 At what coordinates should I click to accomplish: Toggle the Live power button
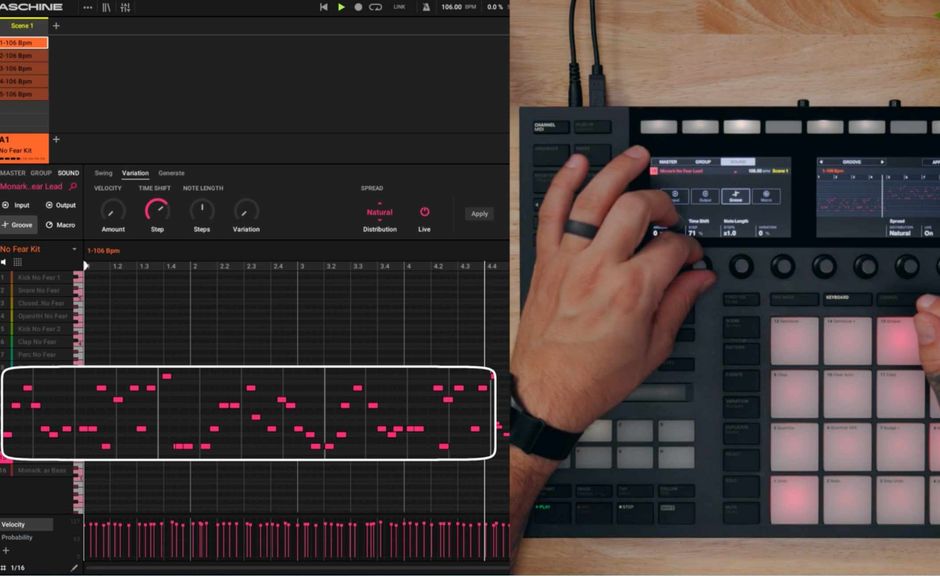pos(424,212)
